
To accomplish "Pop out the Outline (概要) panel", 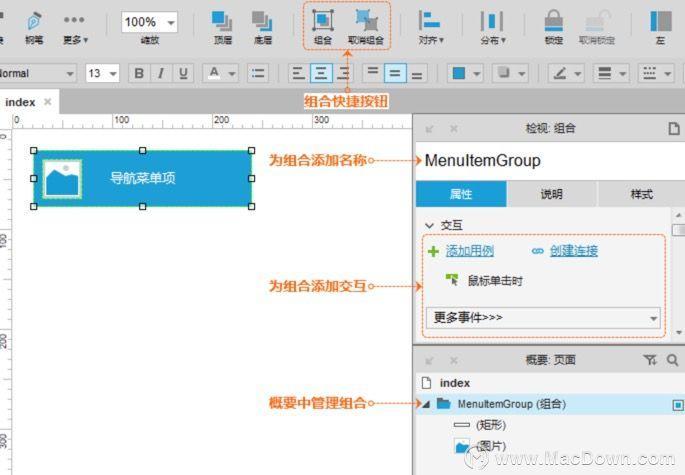I will (x=429, y=360).
